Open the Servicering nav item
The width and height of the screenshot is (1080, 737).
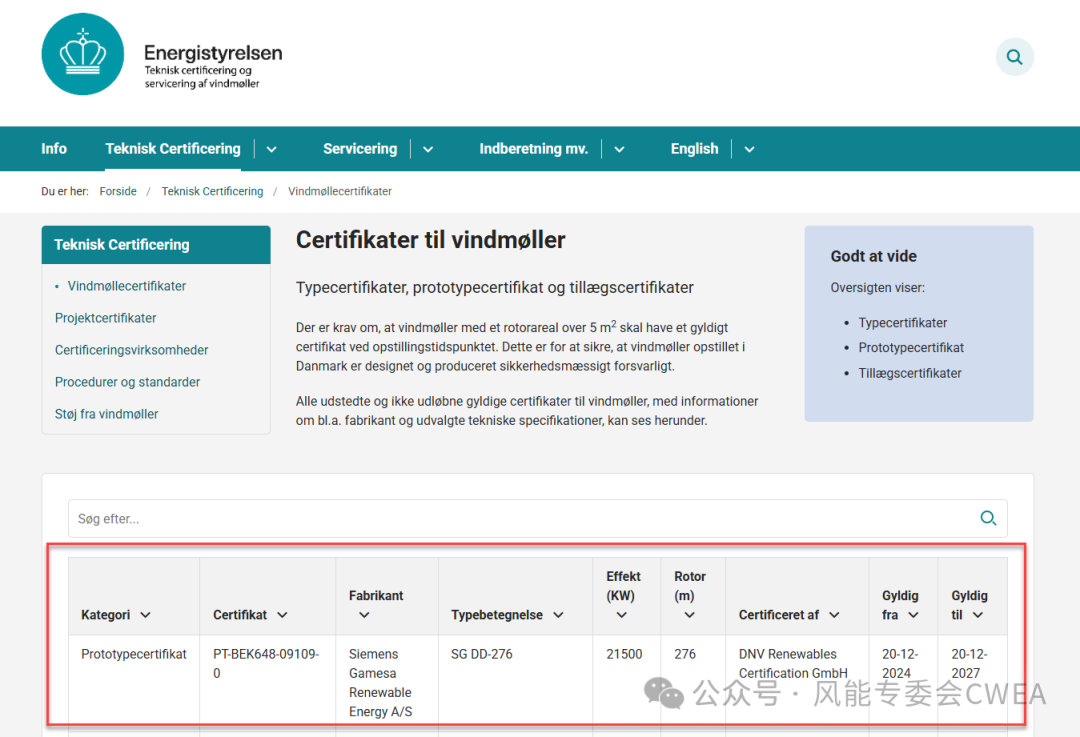click(360, 149)
